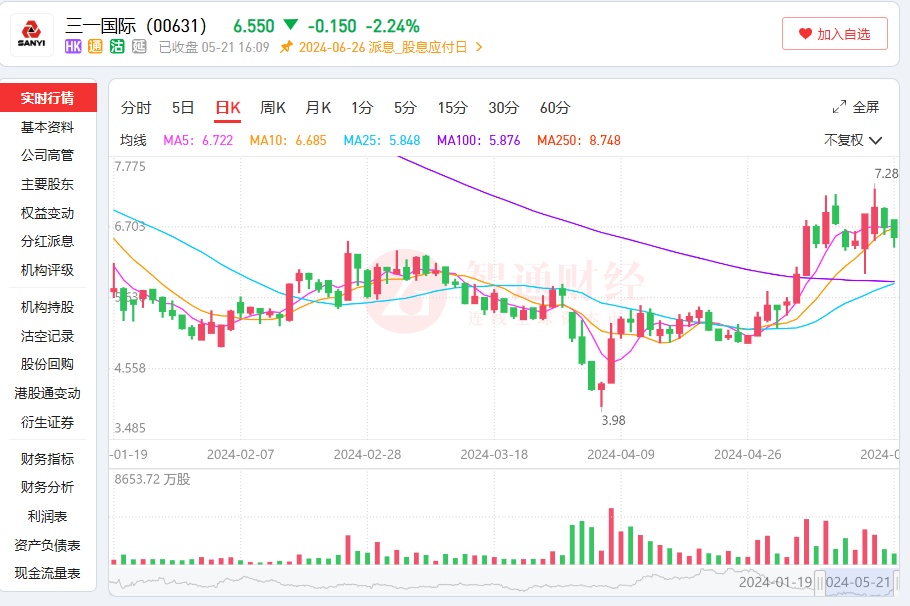Viewport: 910px width, 606px height.
Task: Click the orange pin icon beside dividend notice
Action: pos(286,47)
